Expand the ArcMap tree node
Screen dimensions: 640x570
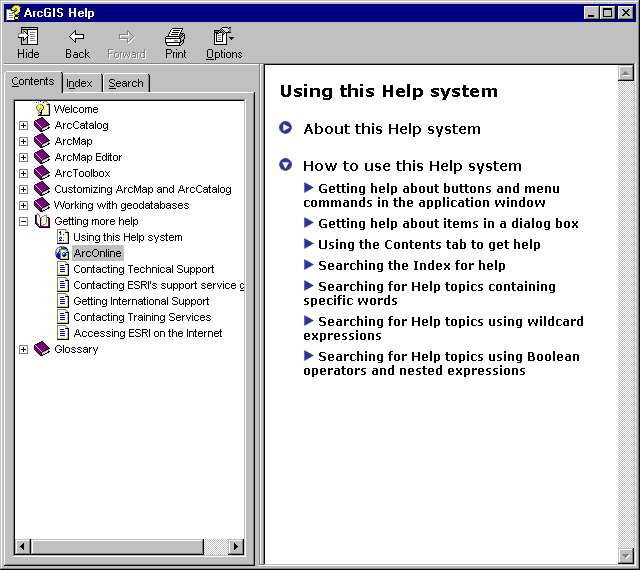click(24, 141)
